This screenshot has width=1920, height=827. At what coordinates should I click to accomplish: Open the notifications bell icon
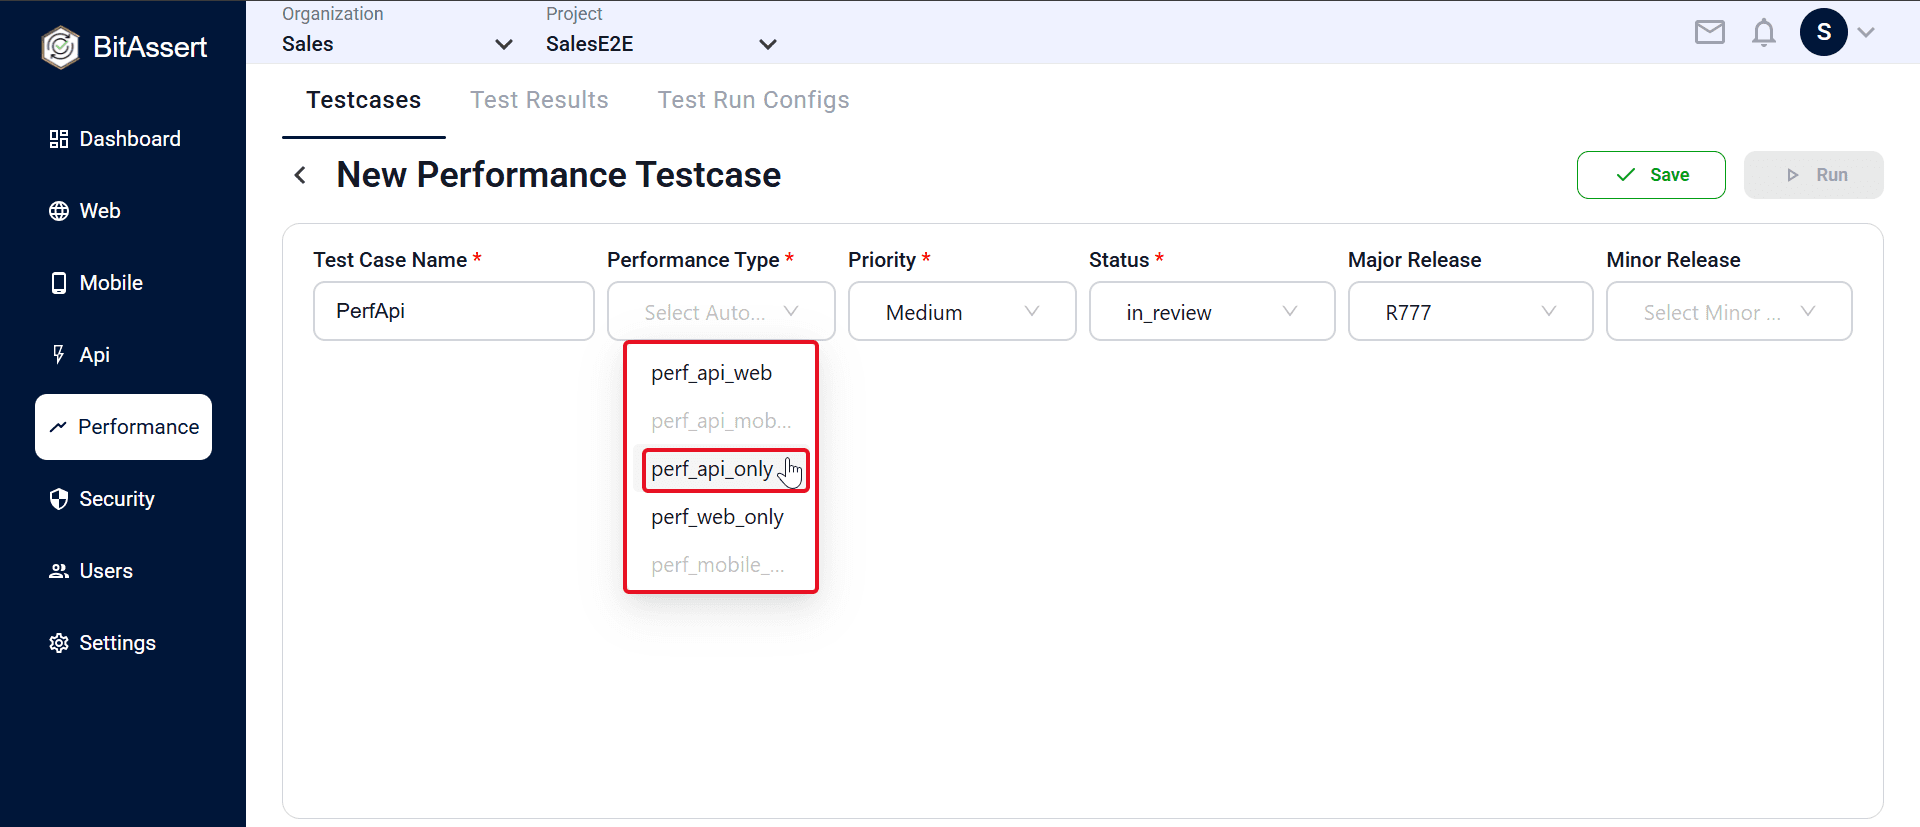point(1764,33)
